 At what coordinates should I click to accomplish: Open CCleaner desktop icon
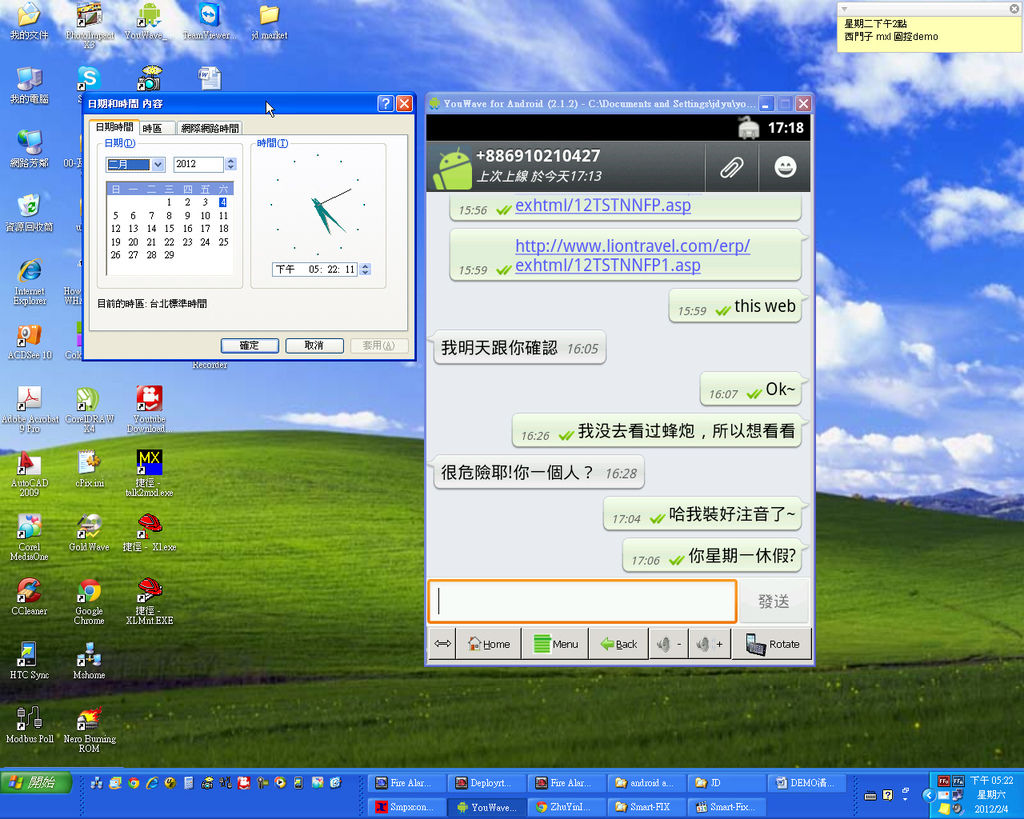[x=29, y=597]
